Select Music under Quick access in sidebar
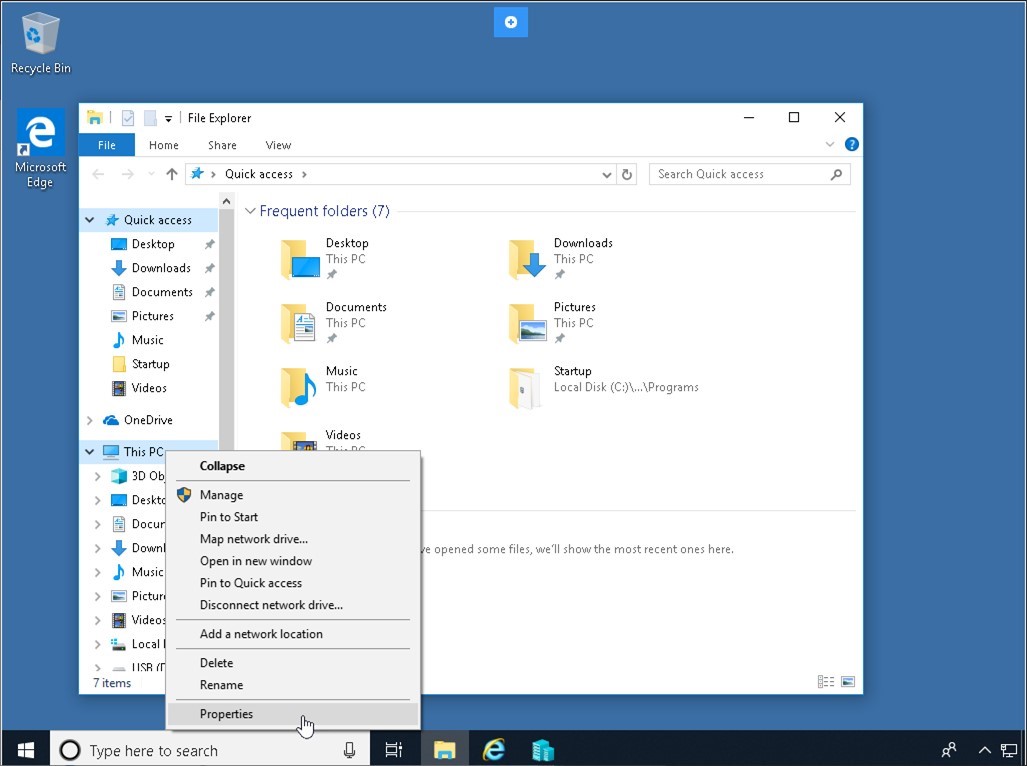This screenshot has height=766, width=1027. (147, 340)
